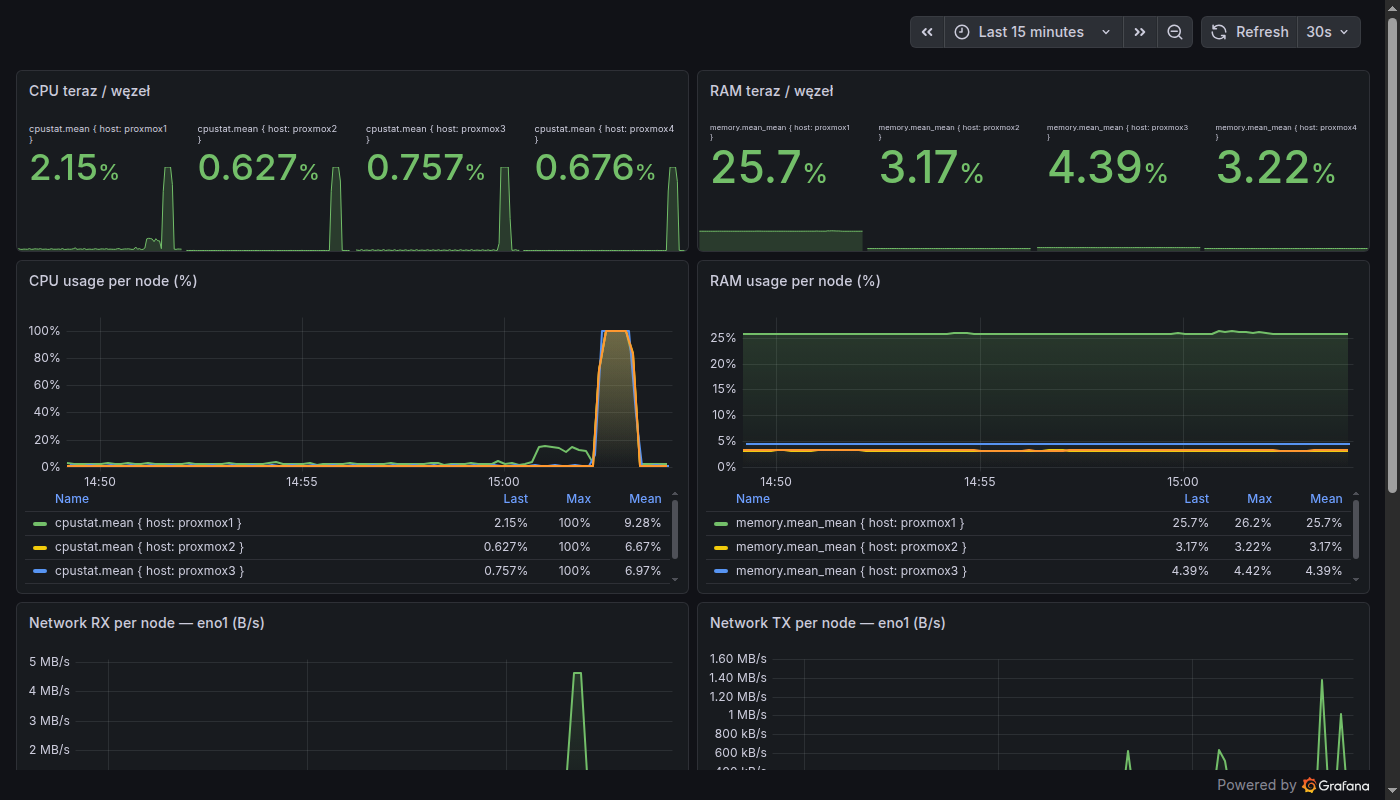Image resolution: width=1400 pixels, height=800 pixels.
Task: Toggle memory.mean_mean proxmox2 series in legend
Action: tap(852, 547)
